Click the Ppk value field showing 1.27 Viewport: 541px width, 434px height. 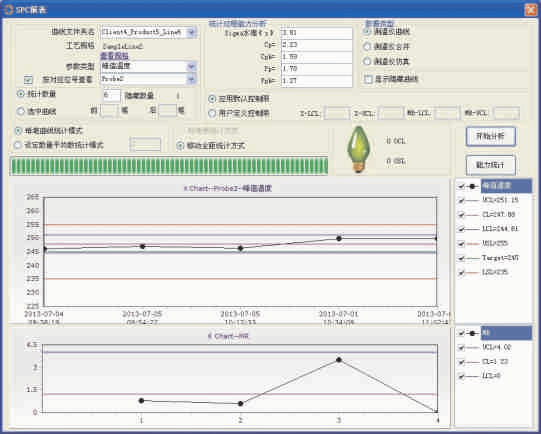(x=316, y=81)
